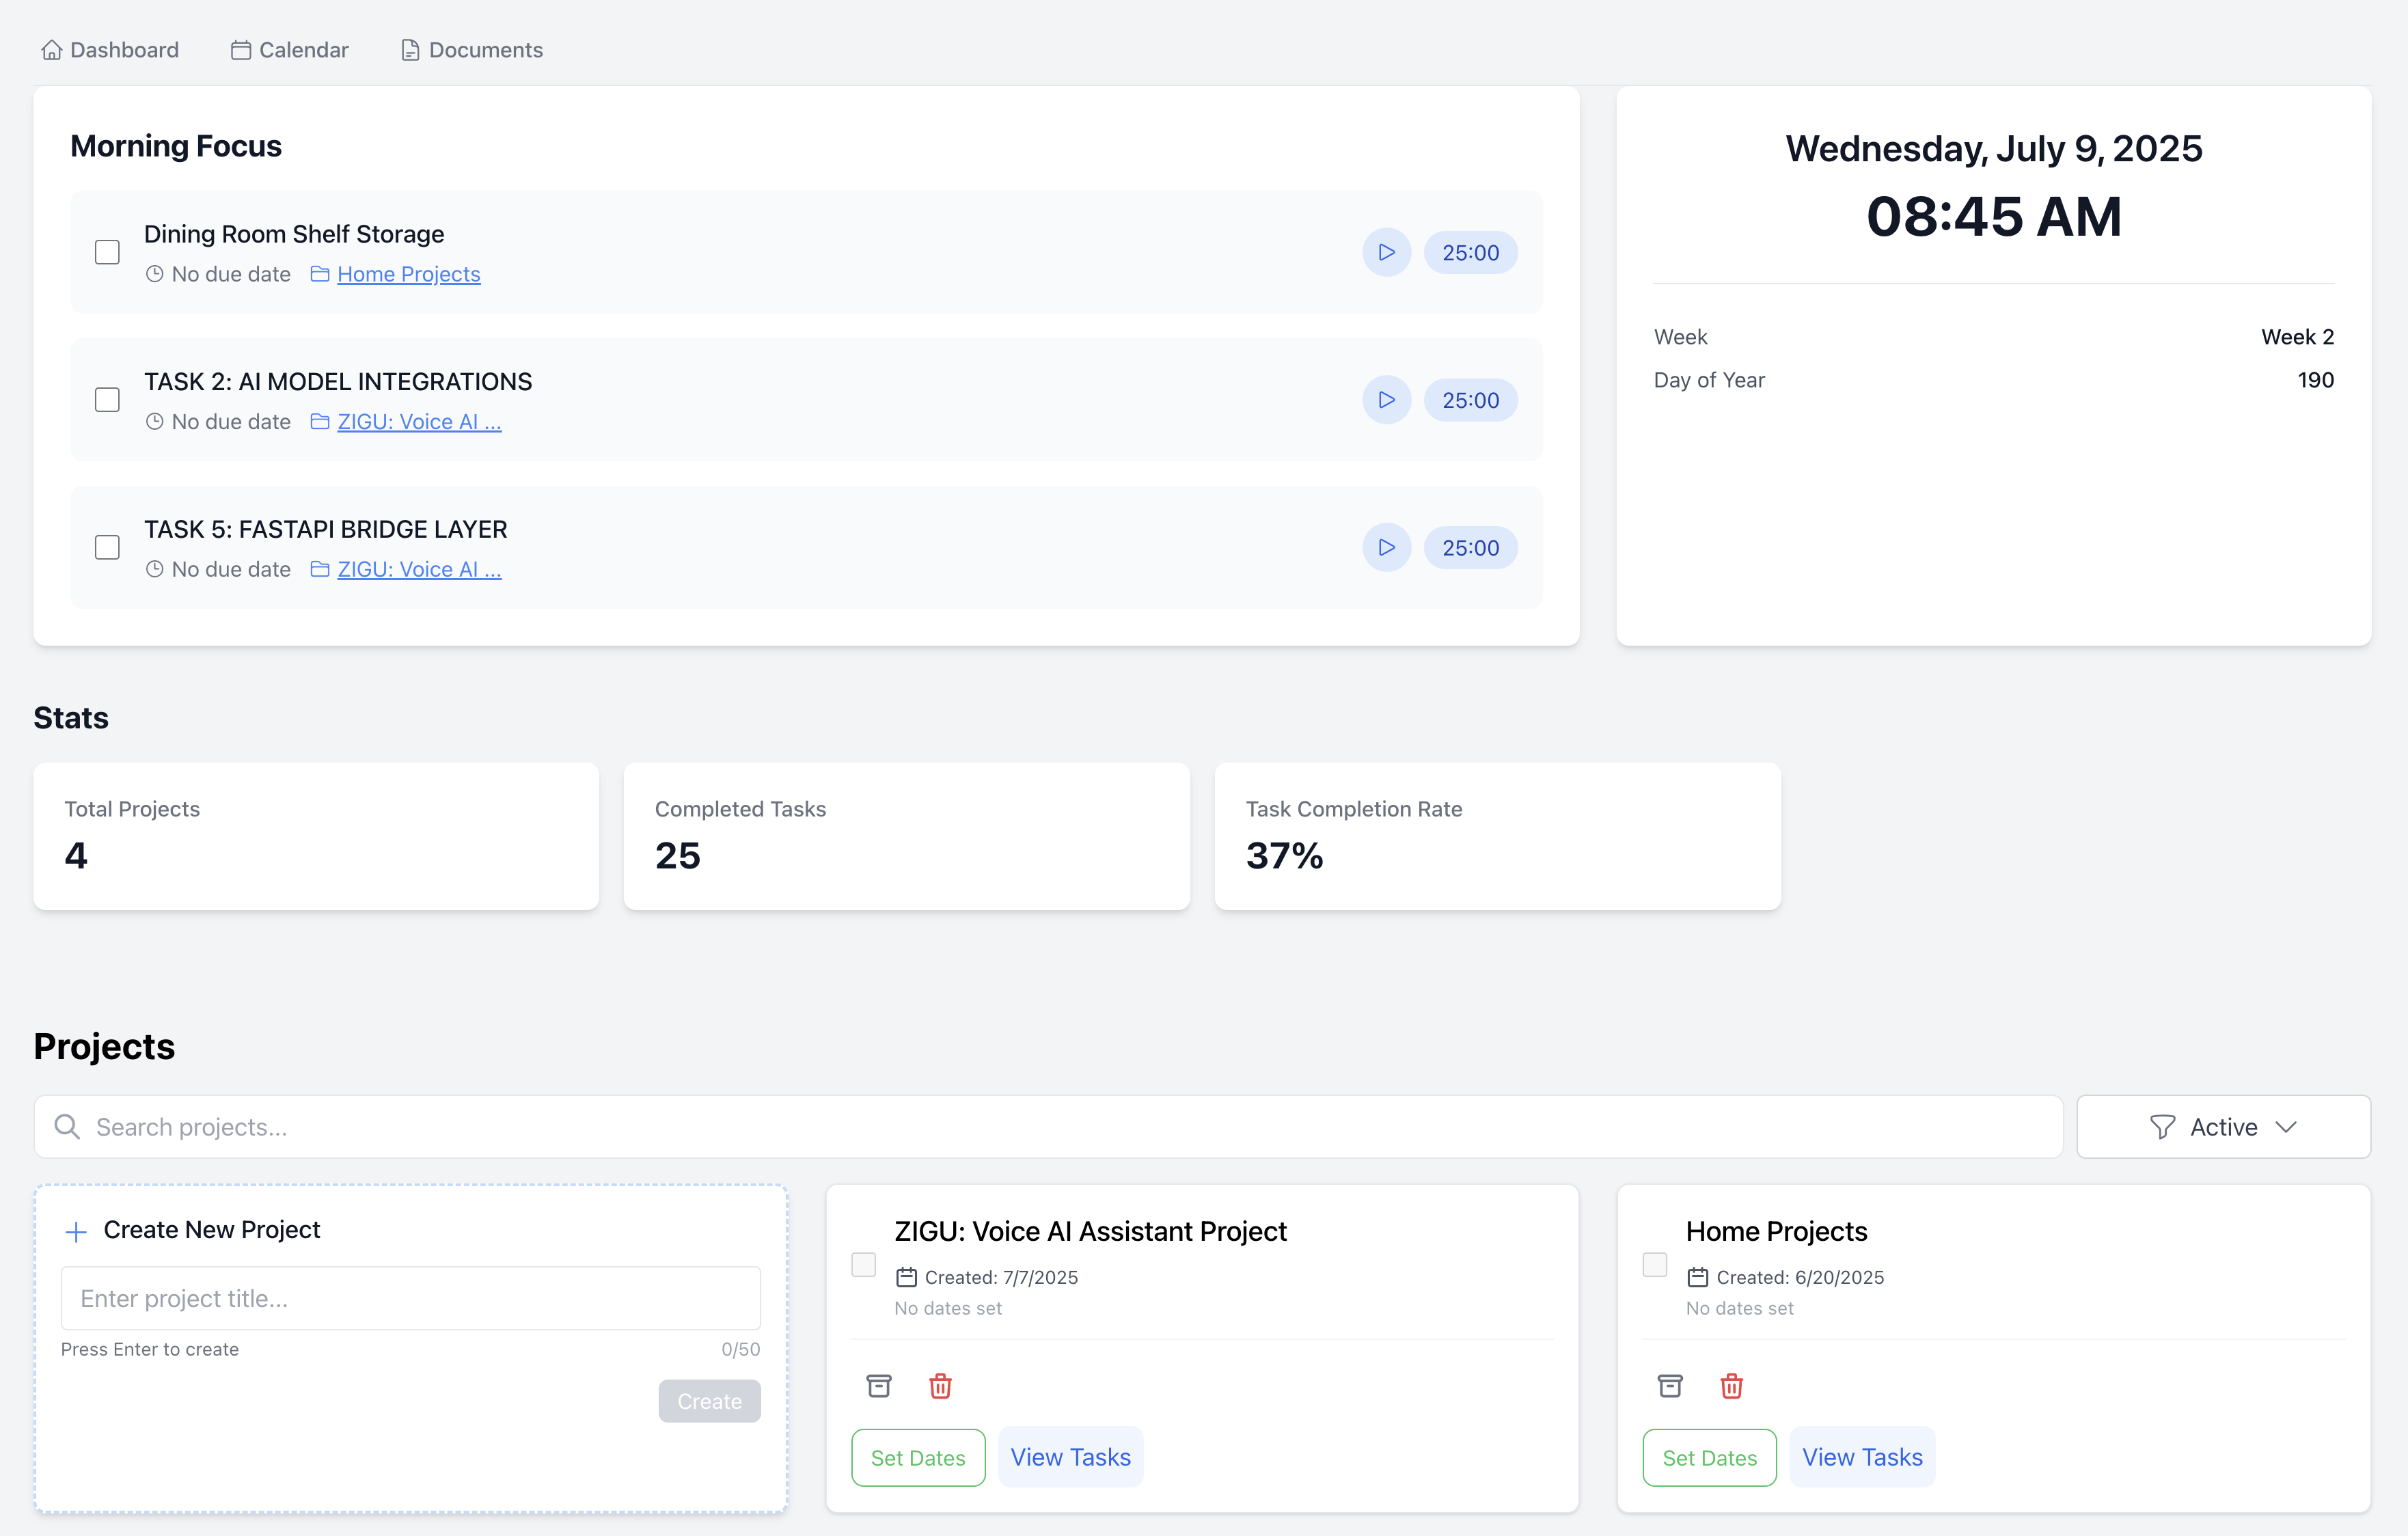
Task: Click 25:00 badge on TASK 2 row
Action: coord(1470,400)
